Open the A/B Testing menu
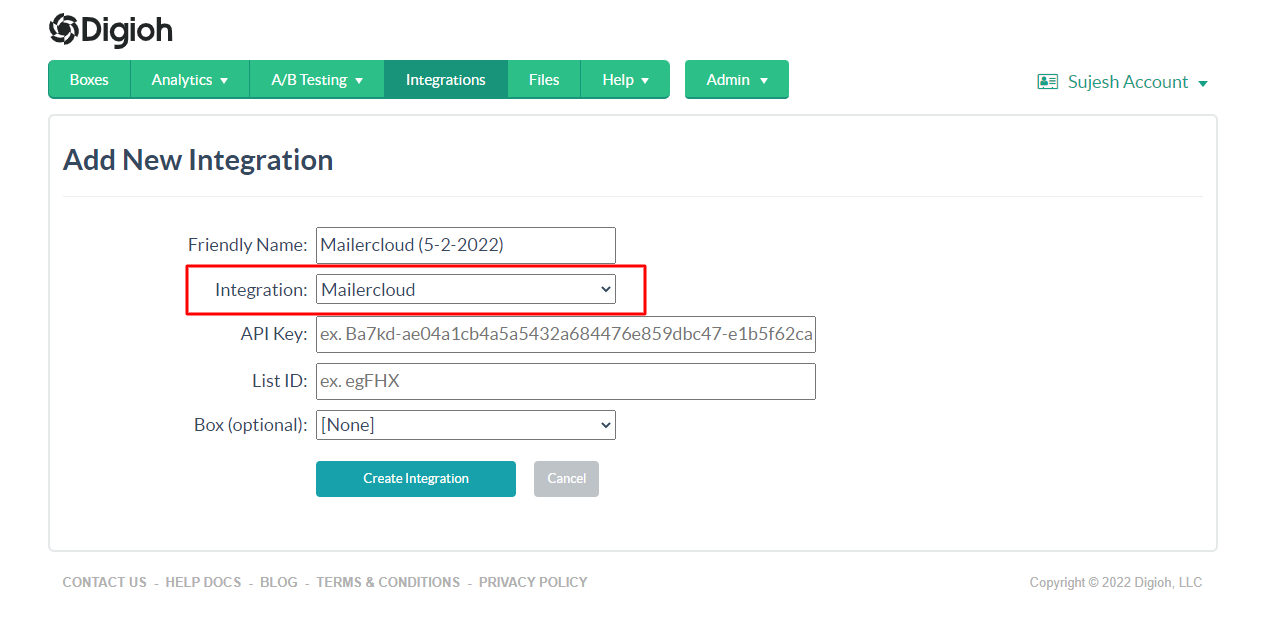 [317, 80]
